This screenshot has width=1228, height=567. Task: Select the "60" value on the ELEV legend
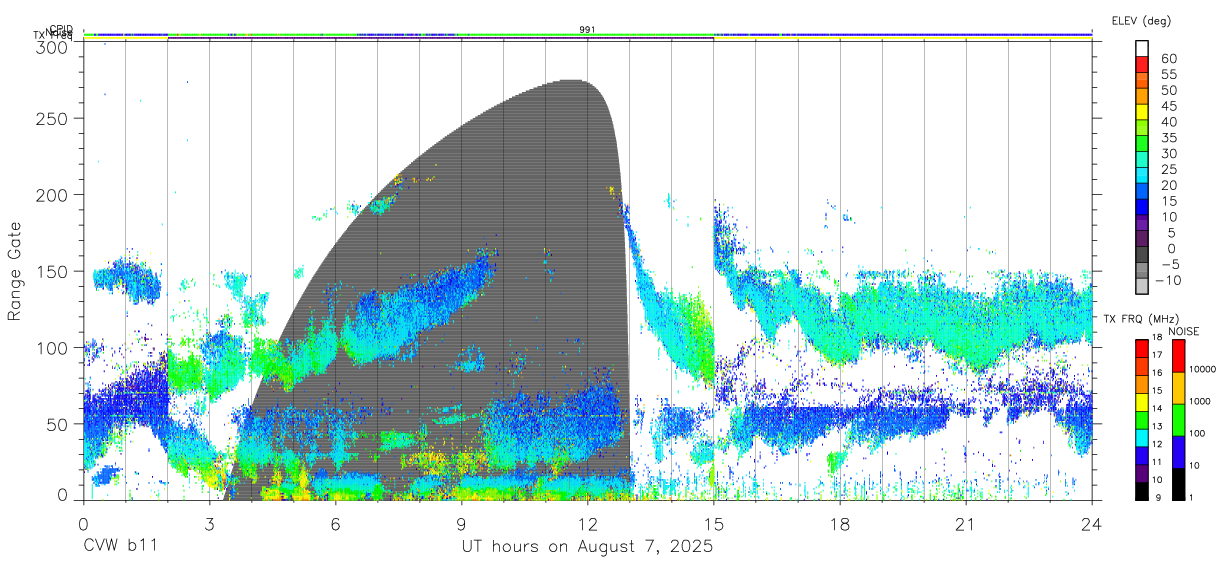point(1168,58)
